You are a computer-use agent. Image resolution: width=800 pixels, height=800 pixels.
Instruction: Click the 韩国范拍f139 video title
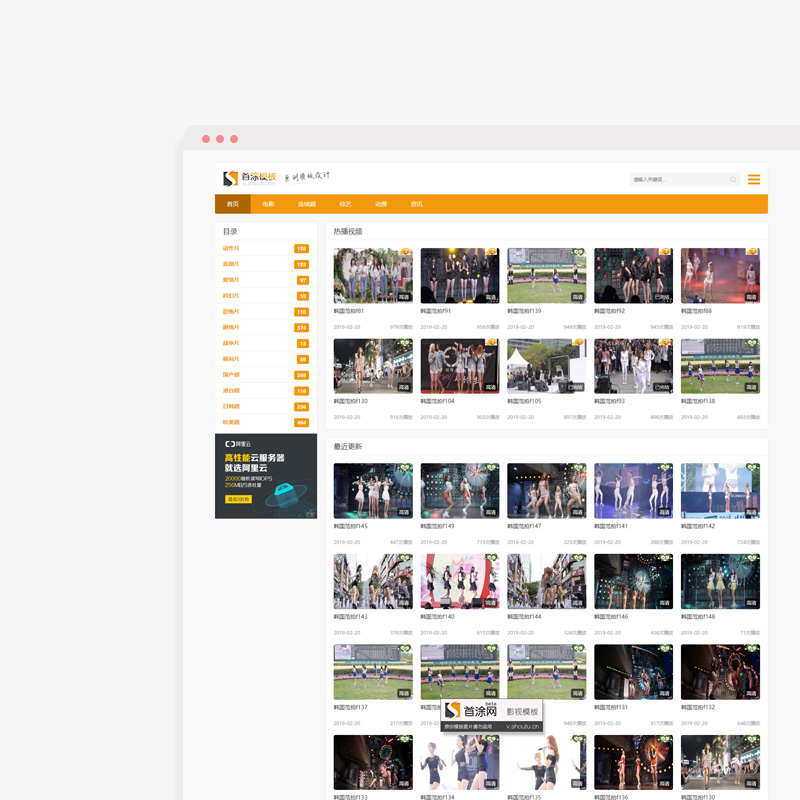tap(524, 311)
